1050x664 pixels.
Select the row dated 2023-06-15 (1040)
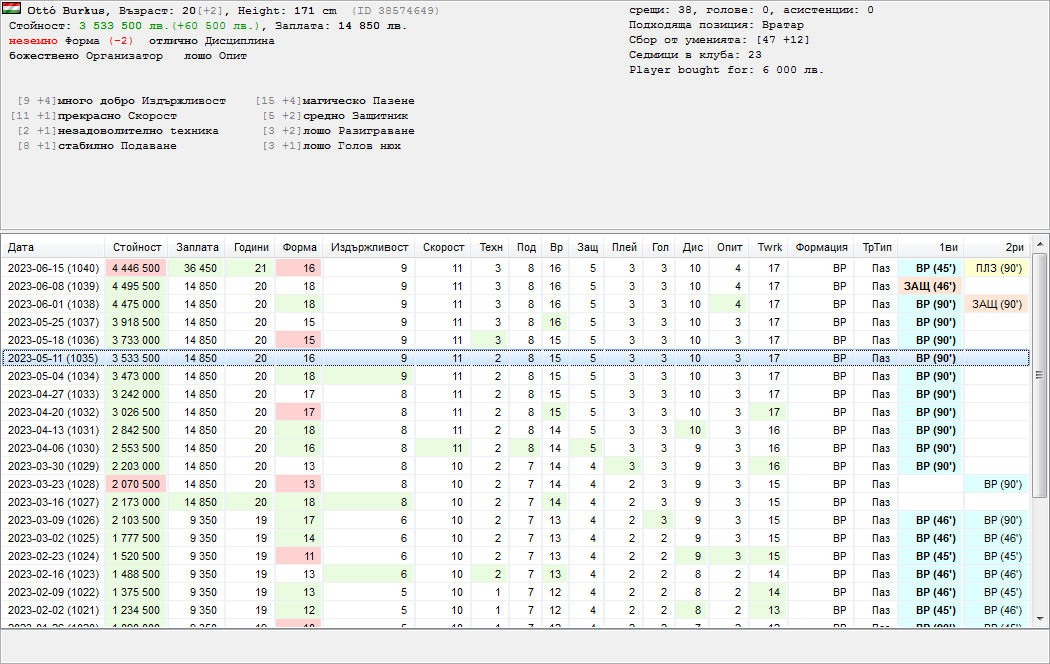[x=54, y=268]
